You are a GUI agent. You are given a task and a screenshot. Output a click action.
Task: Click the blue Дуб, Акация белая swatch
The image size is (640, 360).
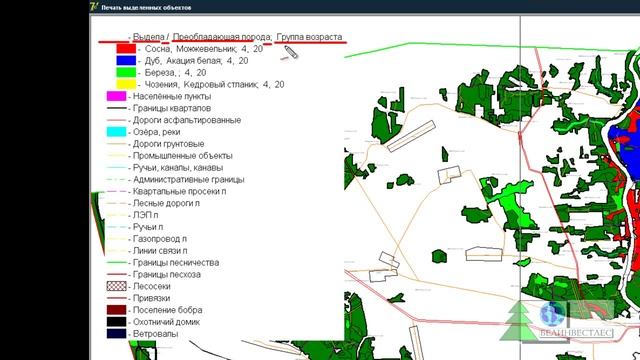click(126, 60)
